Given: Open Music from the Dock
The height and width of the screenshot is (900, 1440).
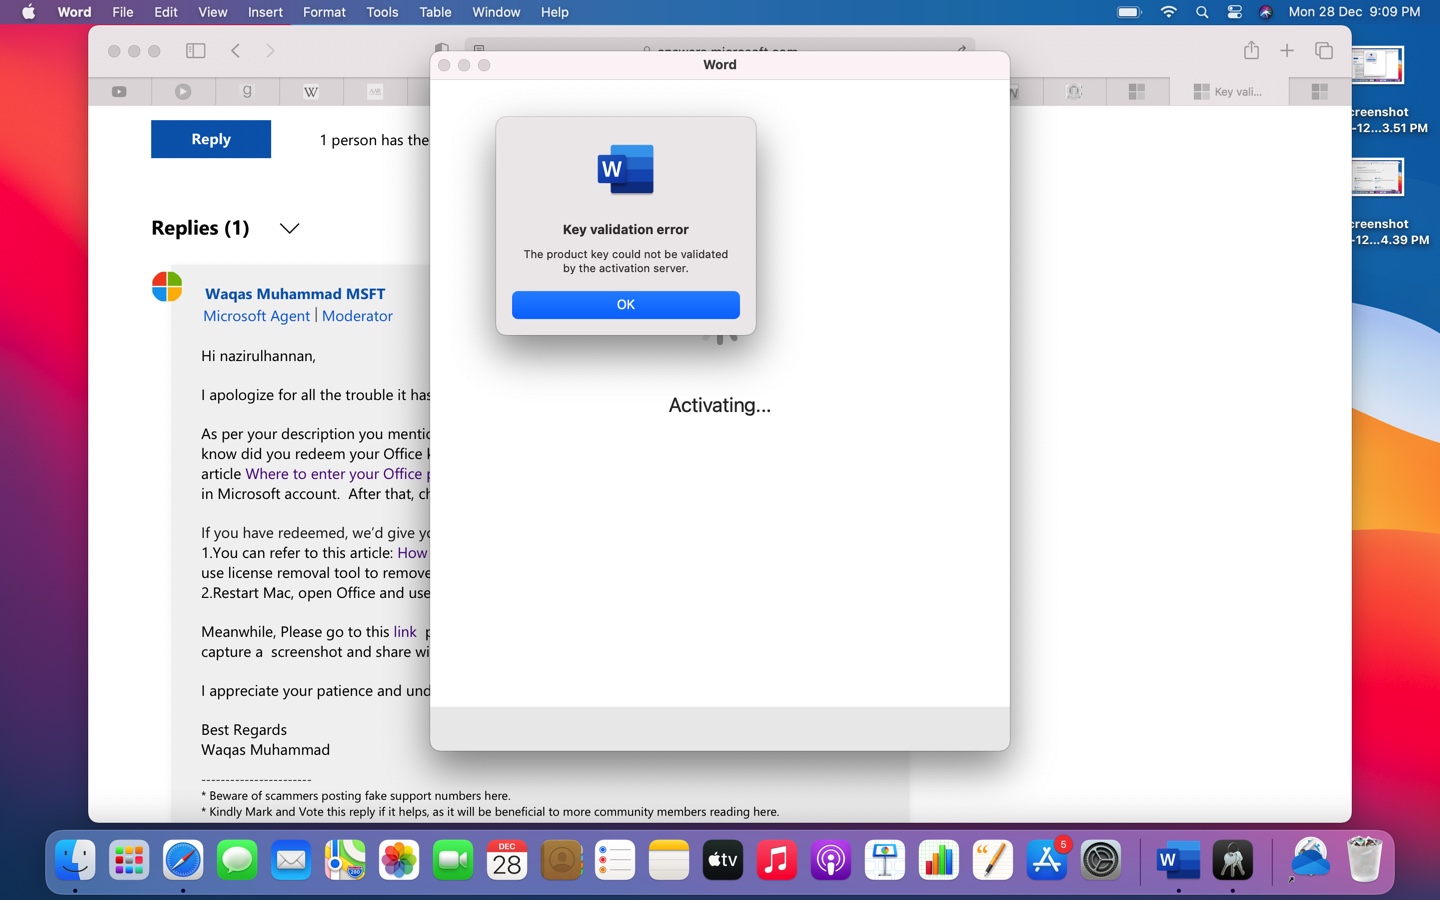Looking at the screenshot, I should pos(777,860).
